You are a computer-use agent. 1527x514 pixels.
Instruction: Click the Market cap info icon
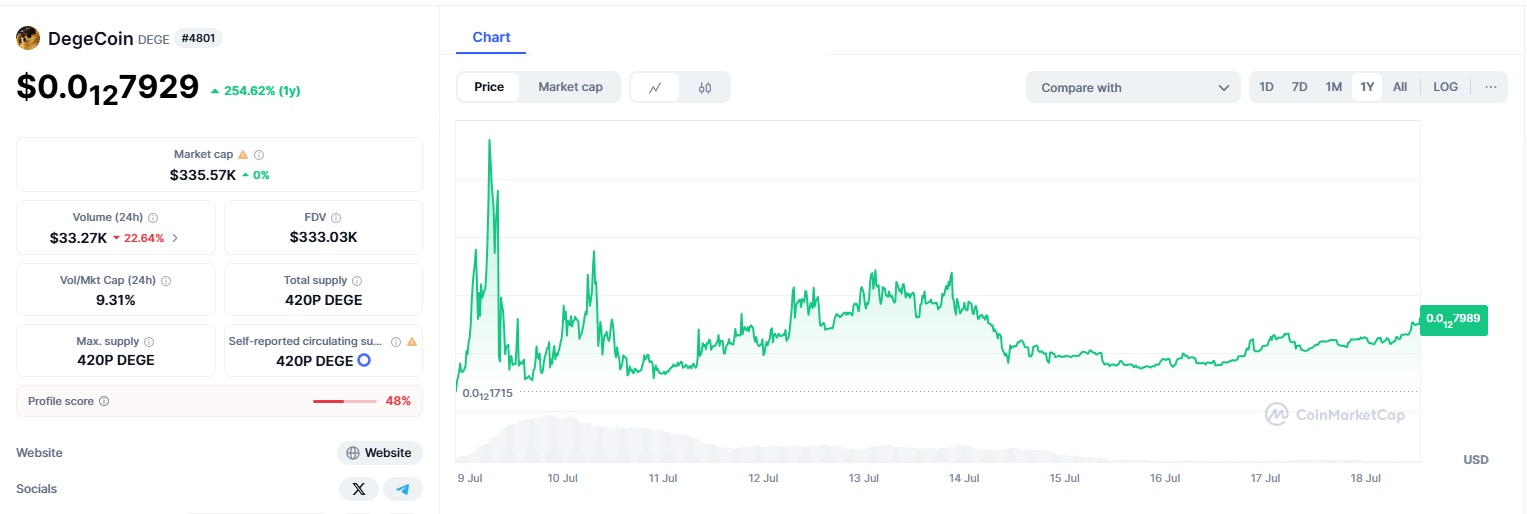(259, 155)
